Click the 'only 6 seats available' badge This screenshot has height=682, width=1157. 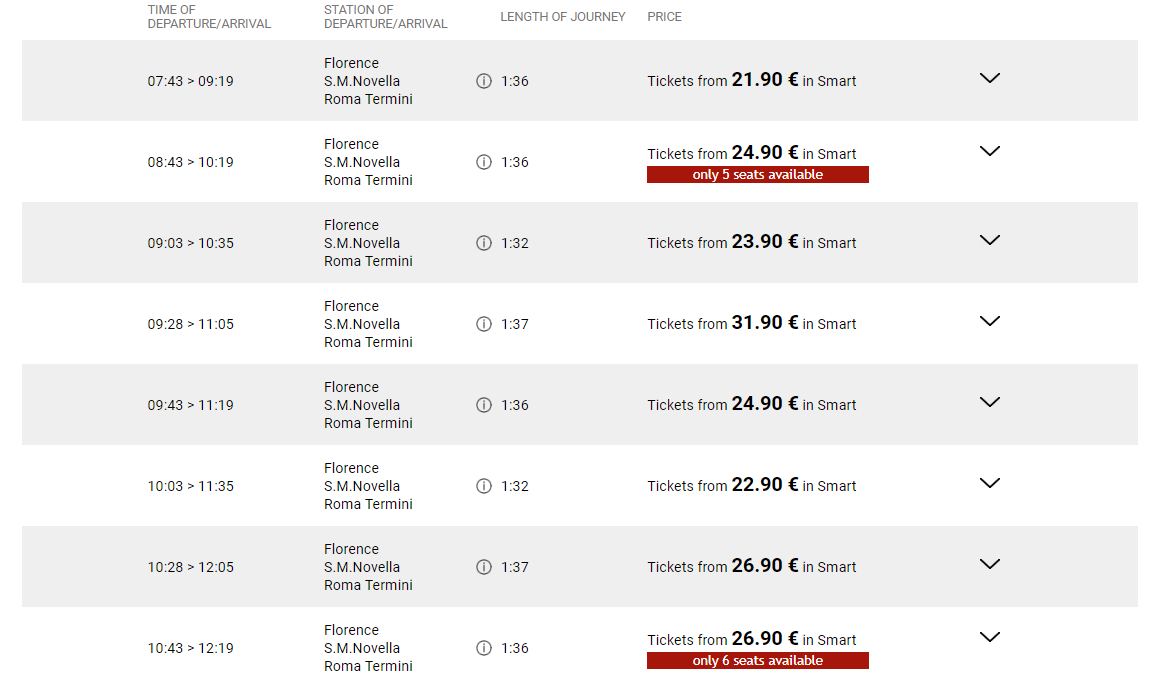tap(757, 661)
